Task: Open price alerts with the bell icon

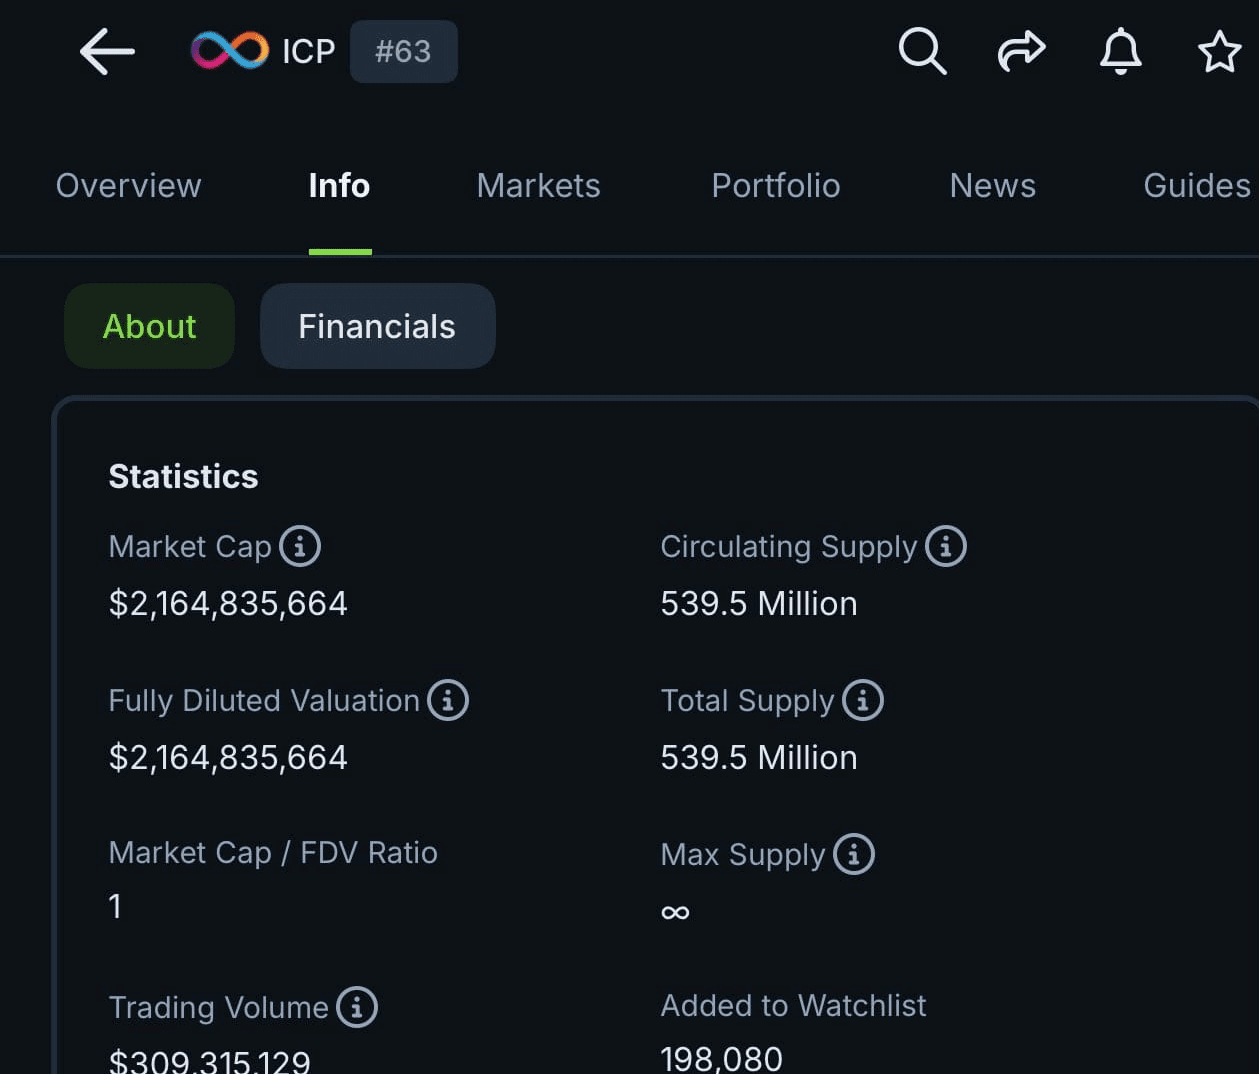Action: pyautogui.click(x=1120, y=51)
